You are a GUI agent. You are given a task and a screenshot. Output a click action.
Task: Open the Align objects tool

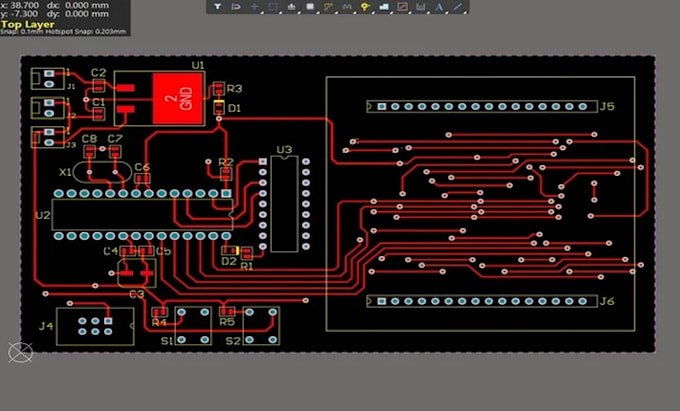pyautogui.click(x=291, y=7)
